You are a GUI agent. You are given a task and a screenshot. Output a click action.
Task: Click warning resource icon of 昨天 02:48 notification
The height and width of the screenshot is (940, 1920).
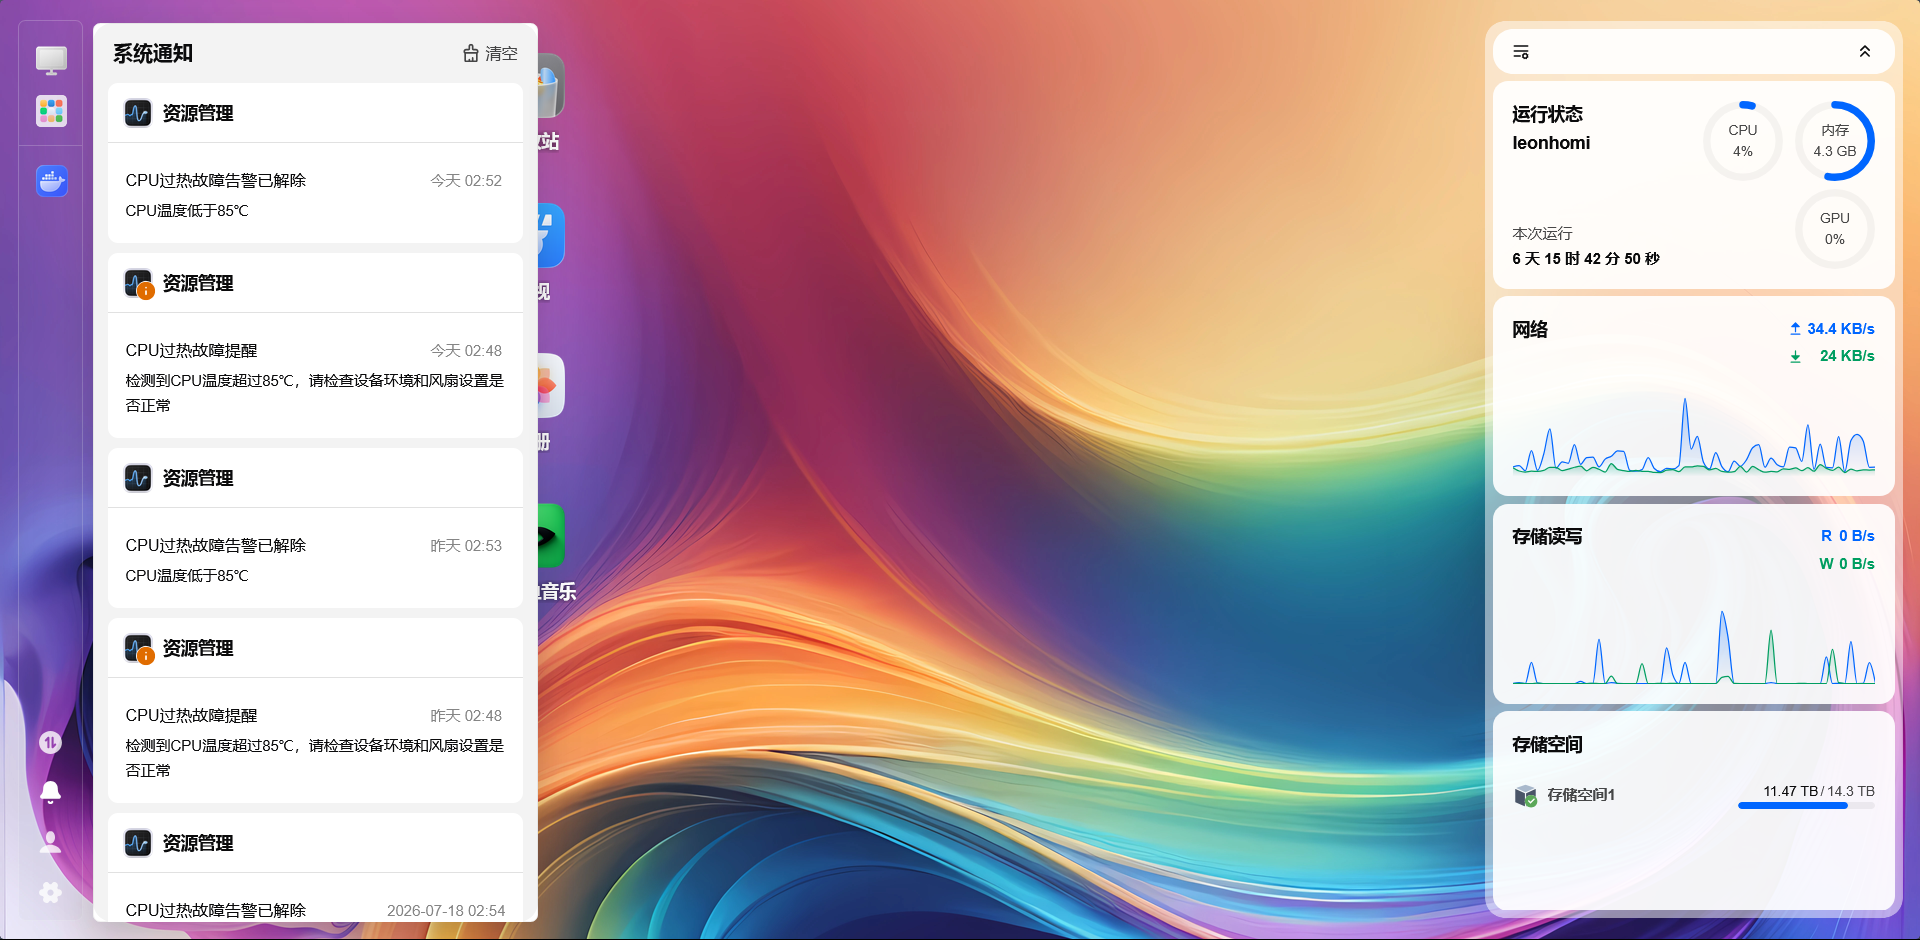pos(139,649)
